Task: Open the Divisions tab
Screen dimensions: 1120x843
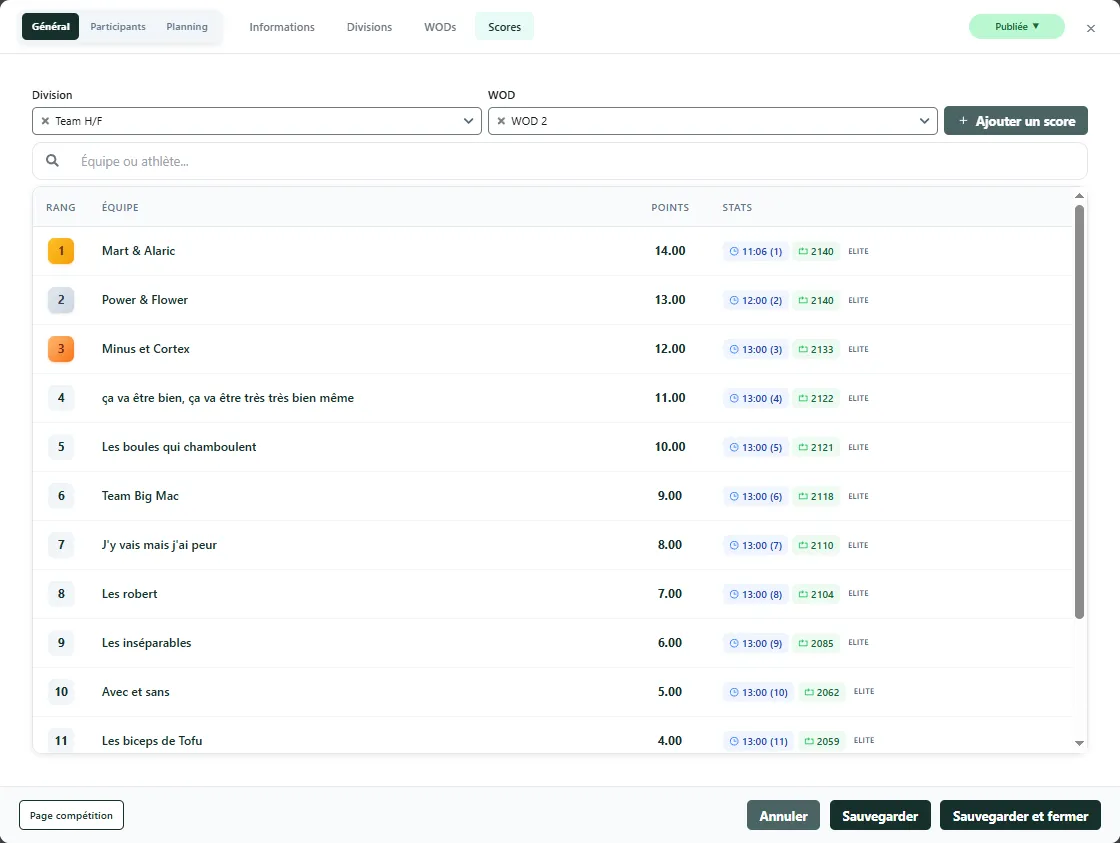Action: point(369,27)
